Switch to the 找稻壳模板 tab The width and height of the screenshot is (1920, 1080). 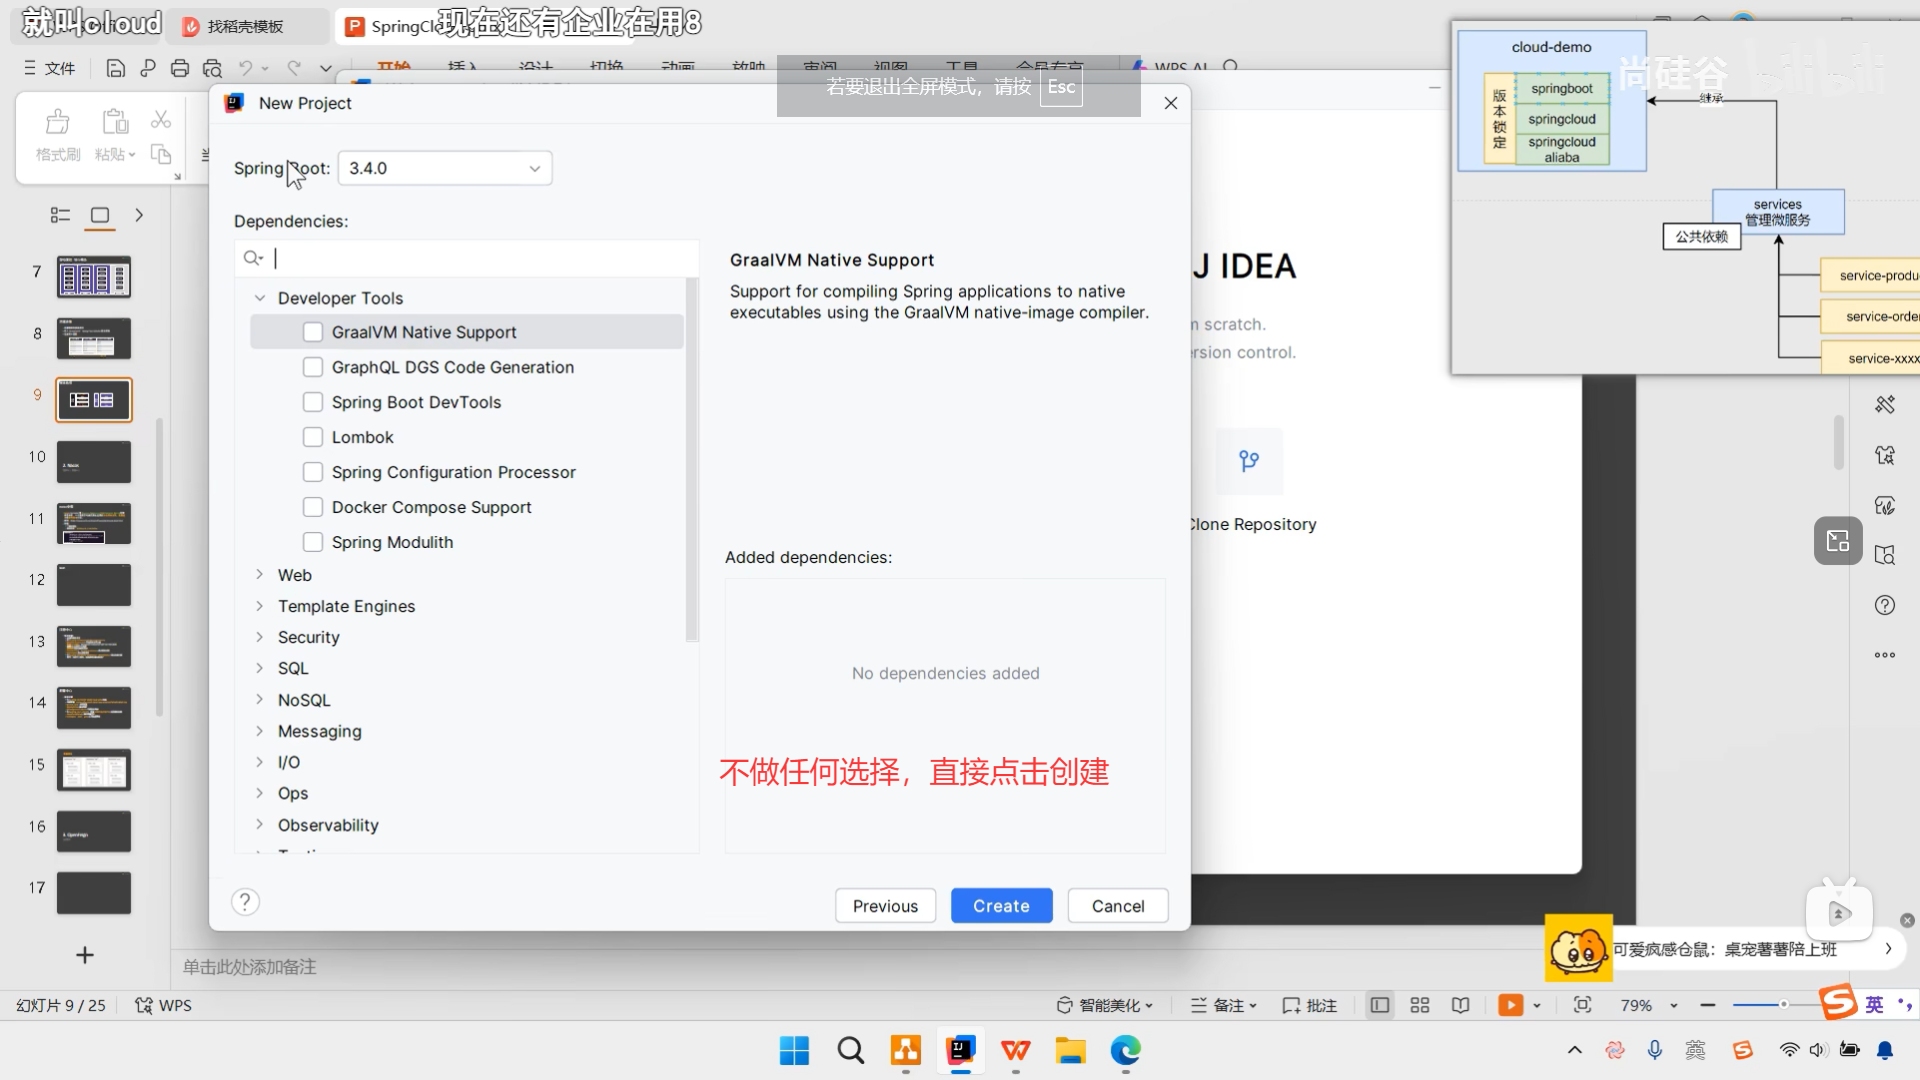(245, 27)
